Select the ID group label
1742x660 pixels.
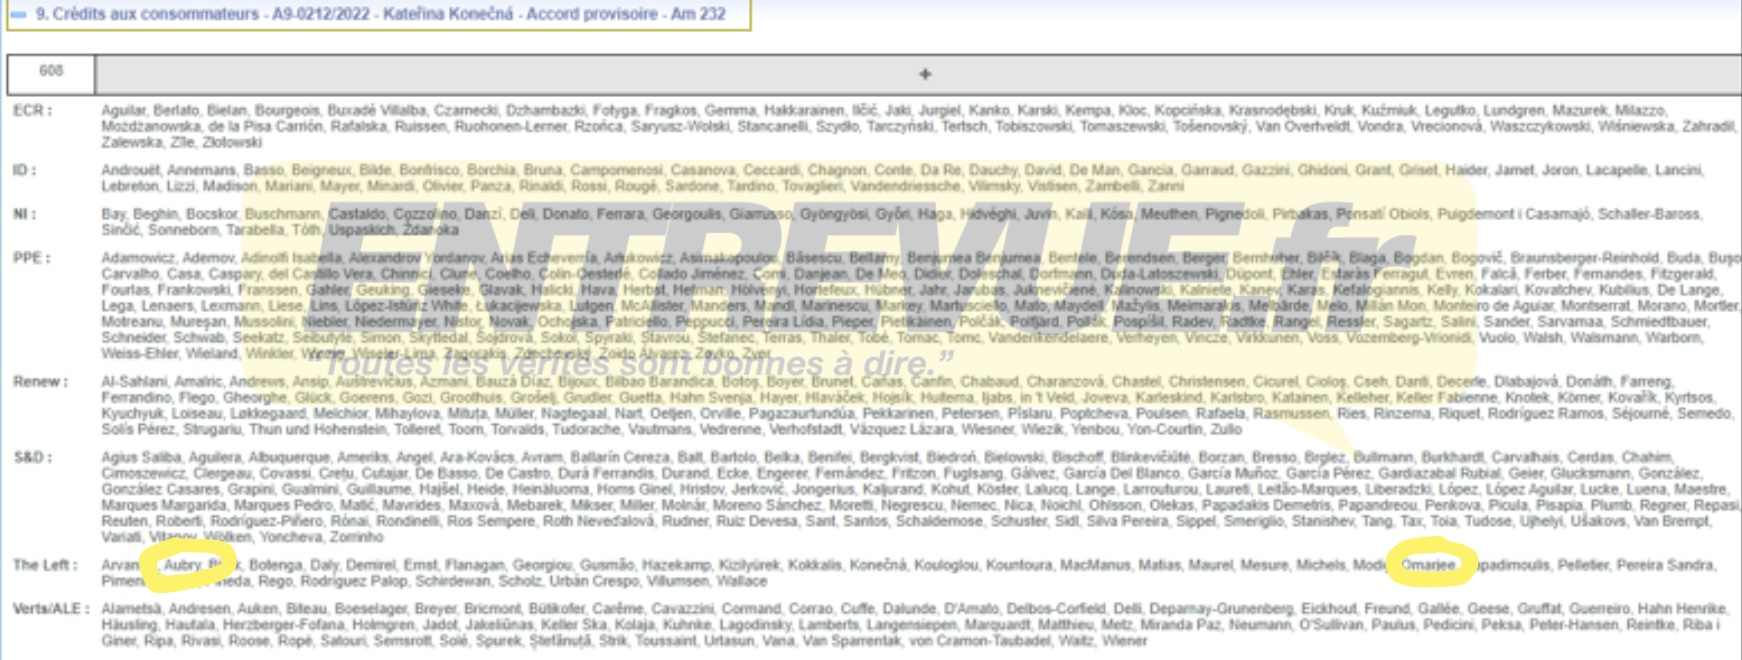coord(24,170)
